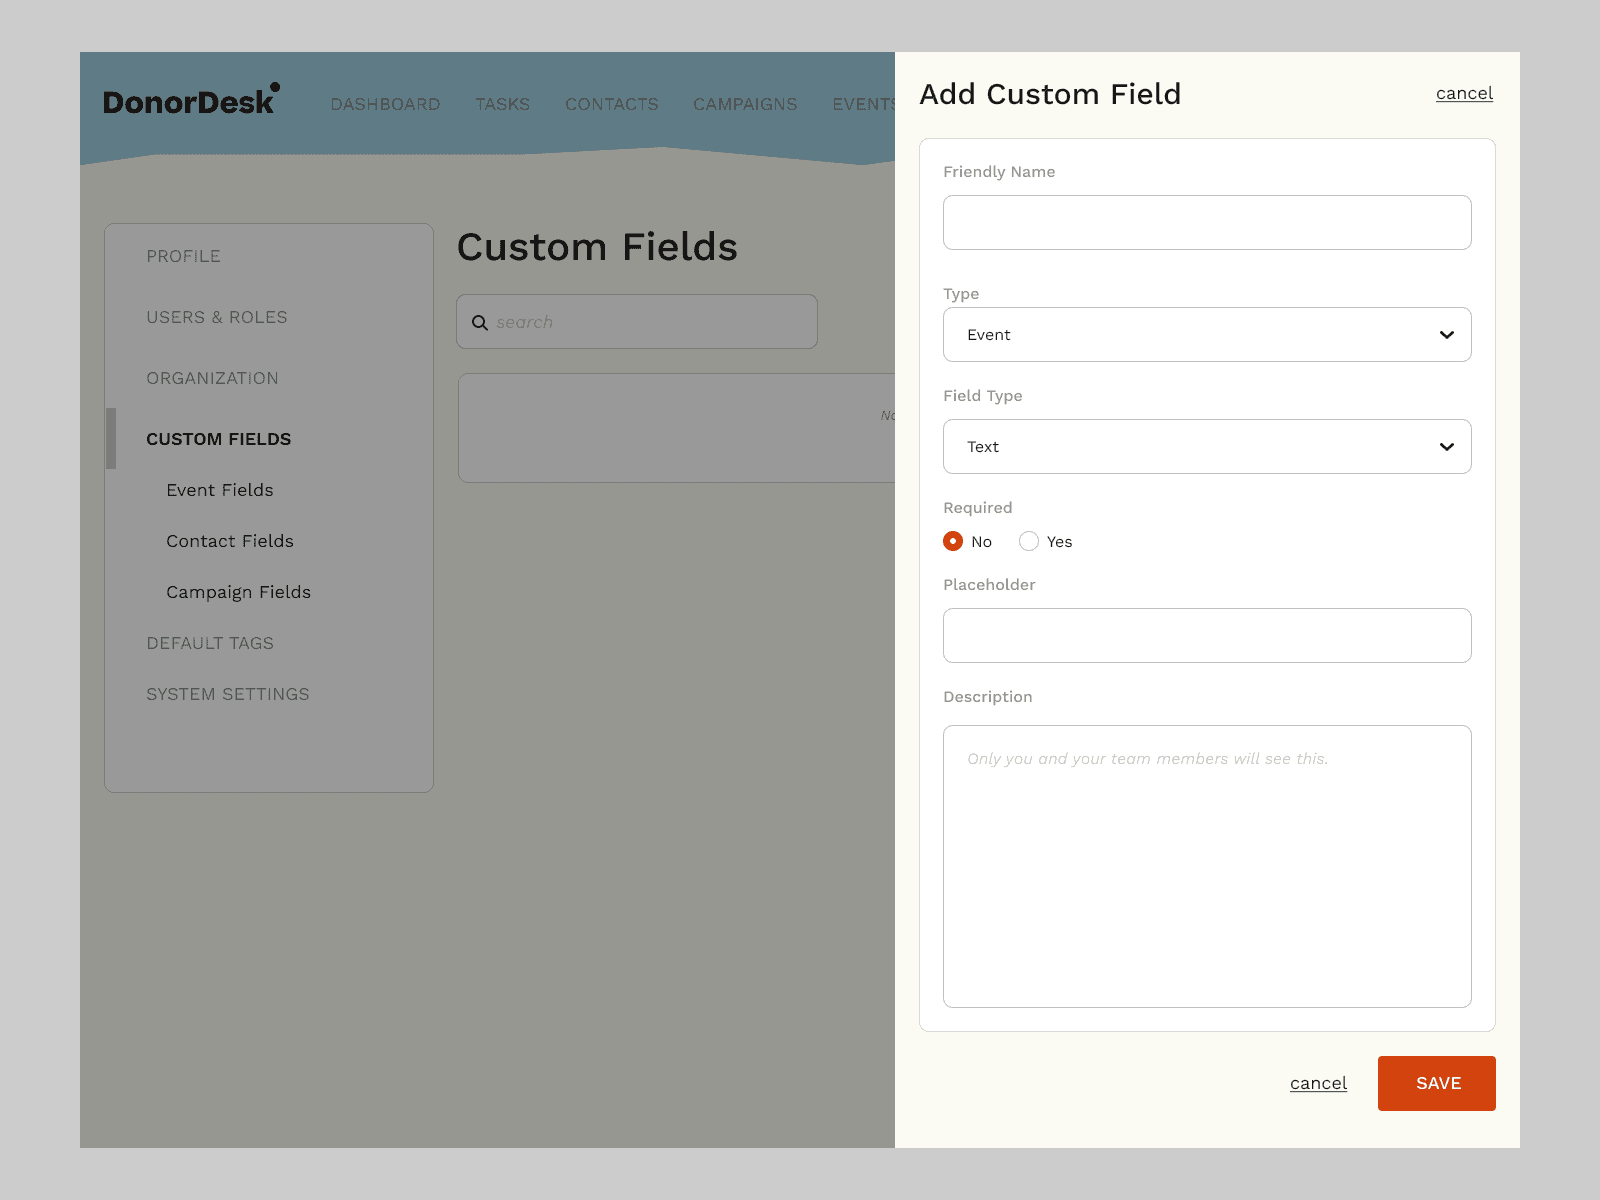Open the Campaigns nav item

coord(745,104)
